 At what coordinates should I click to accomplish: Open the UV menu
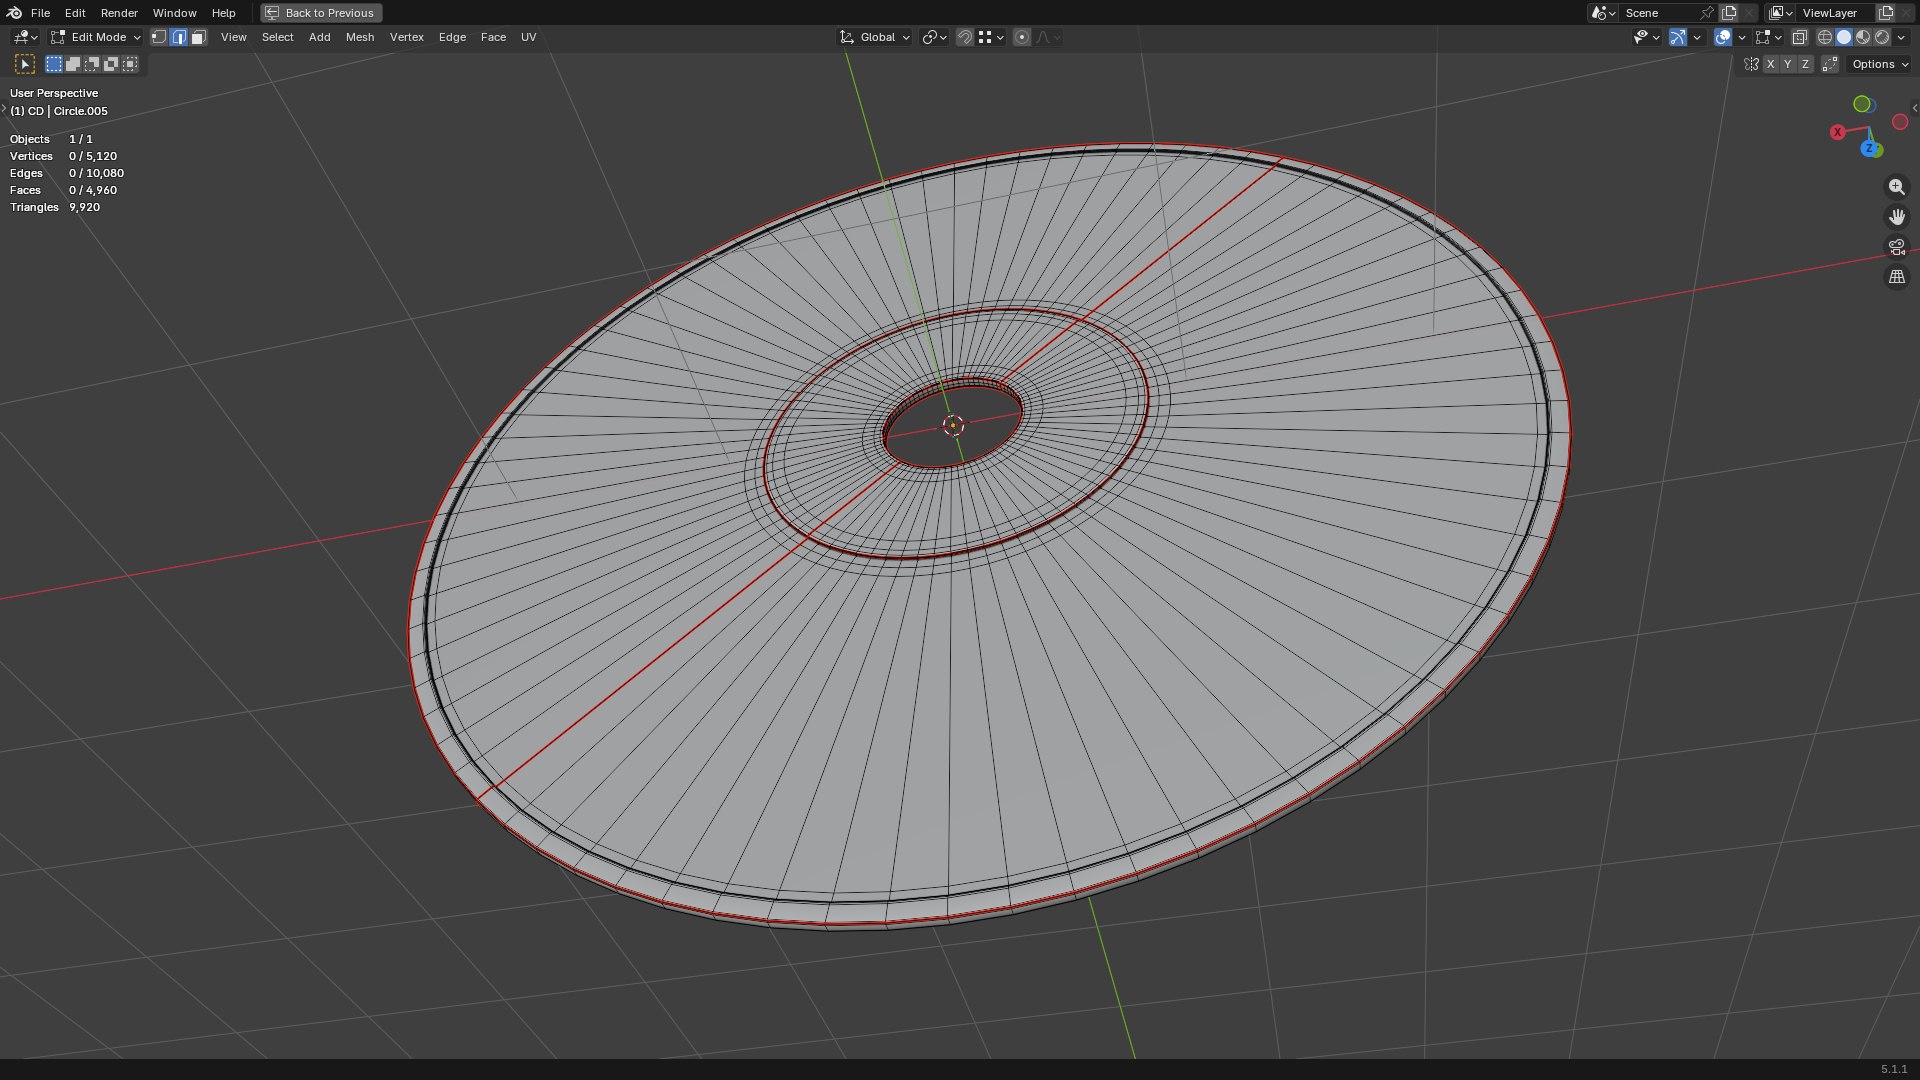528,37
